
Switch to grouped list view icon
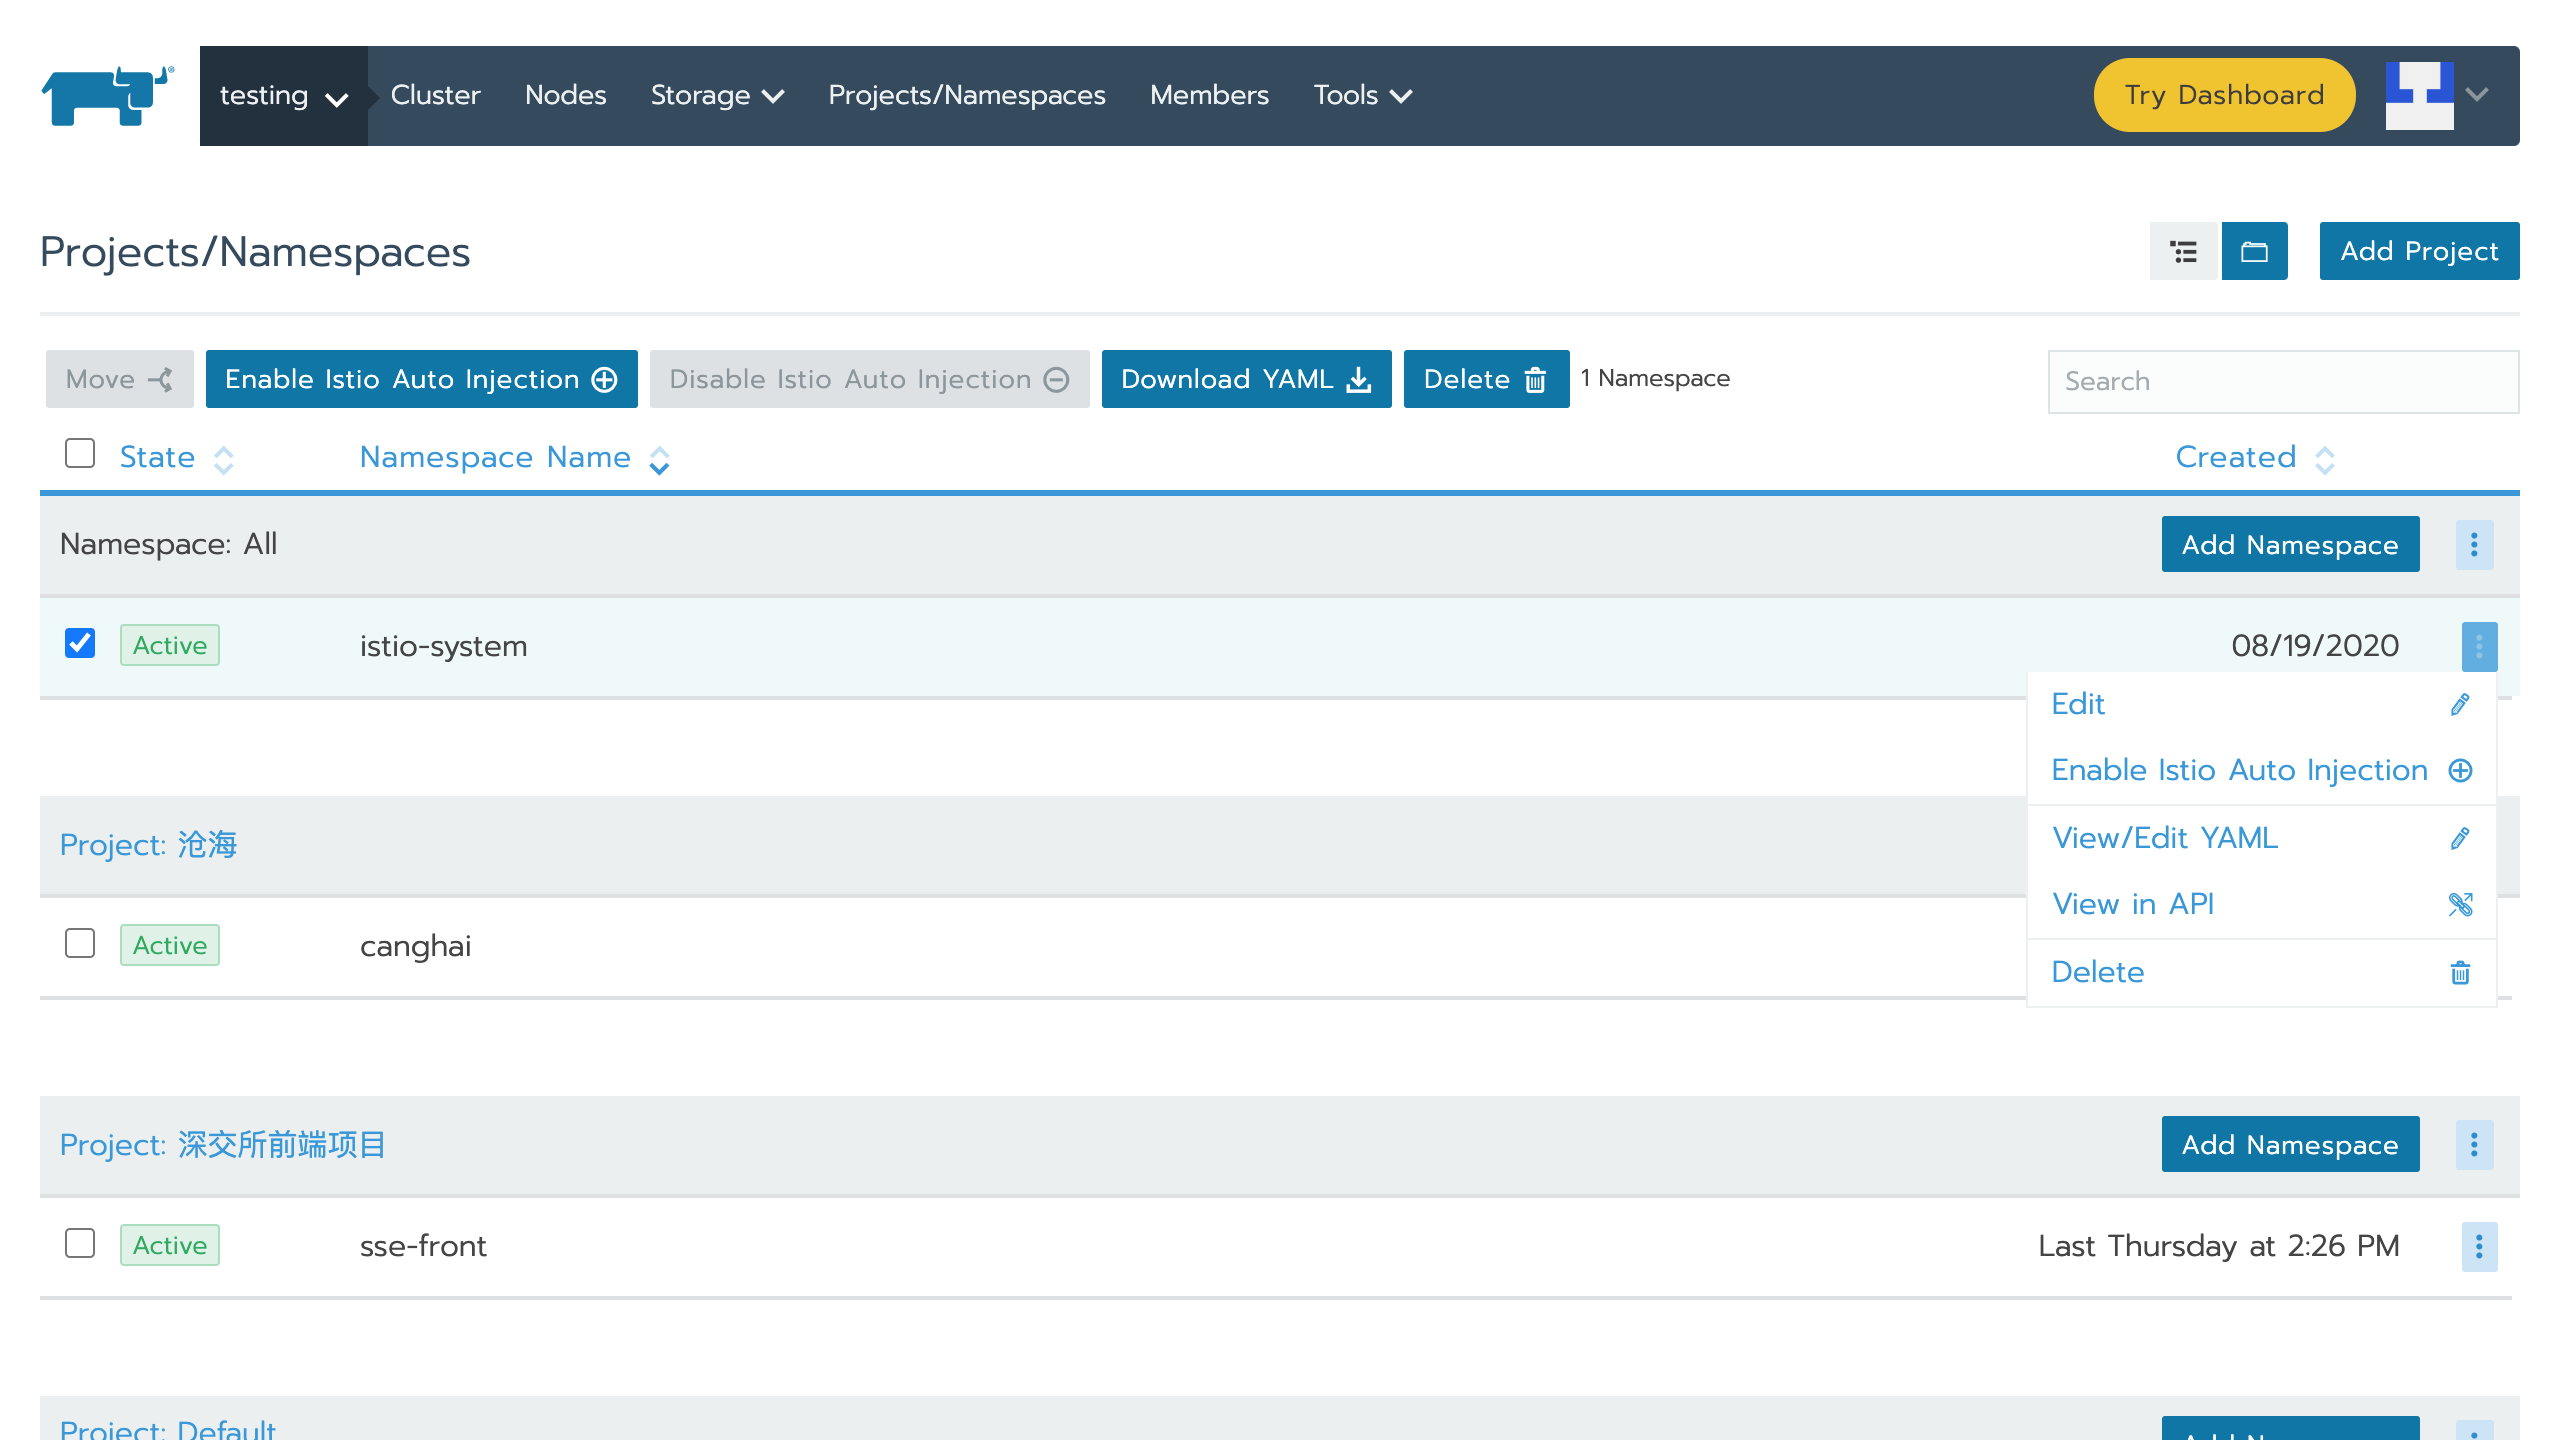coord(2184,251)
